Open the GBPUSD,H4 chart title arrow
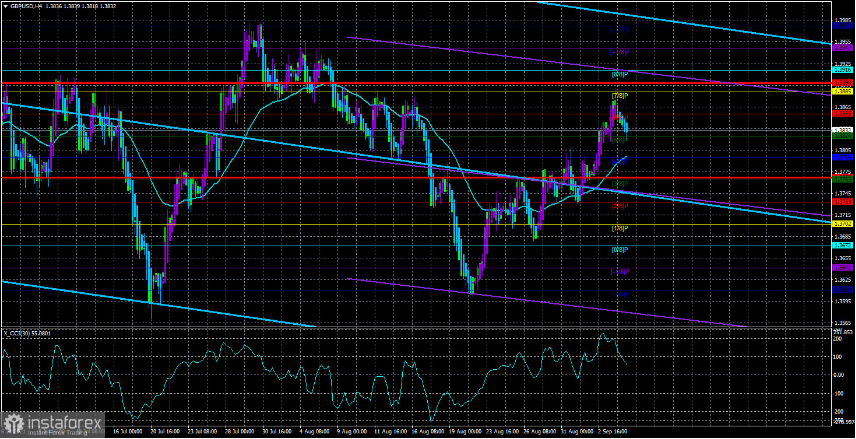This screenshot has width=856, height=439. tap(4, 4)
